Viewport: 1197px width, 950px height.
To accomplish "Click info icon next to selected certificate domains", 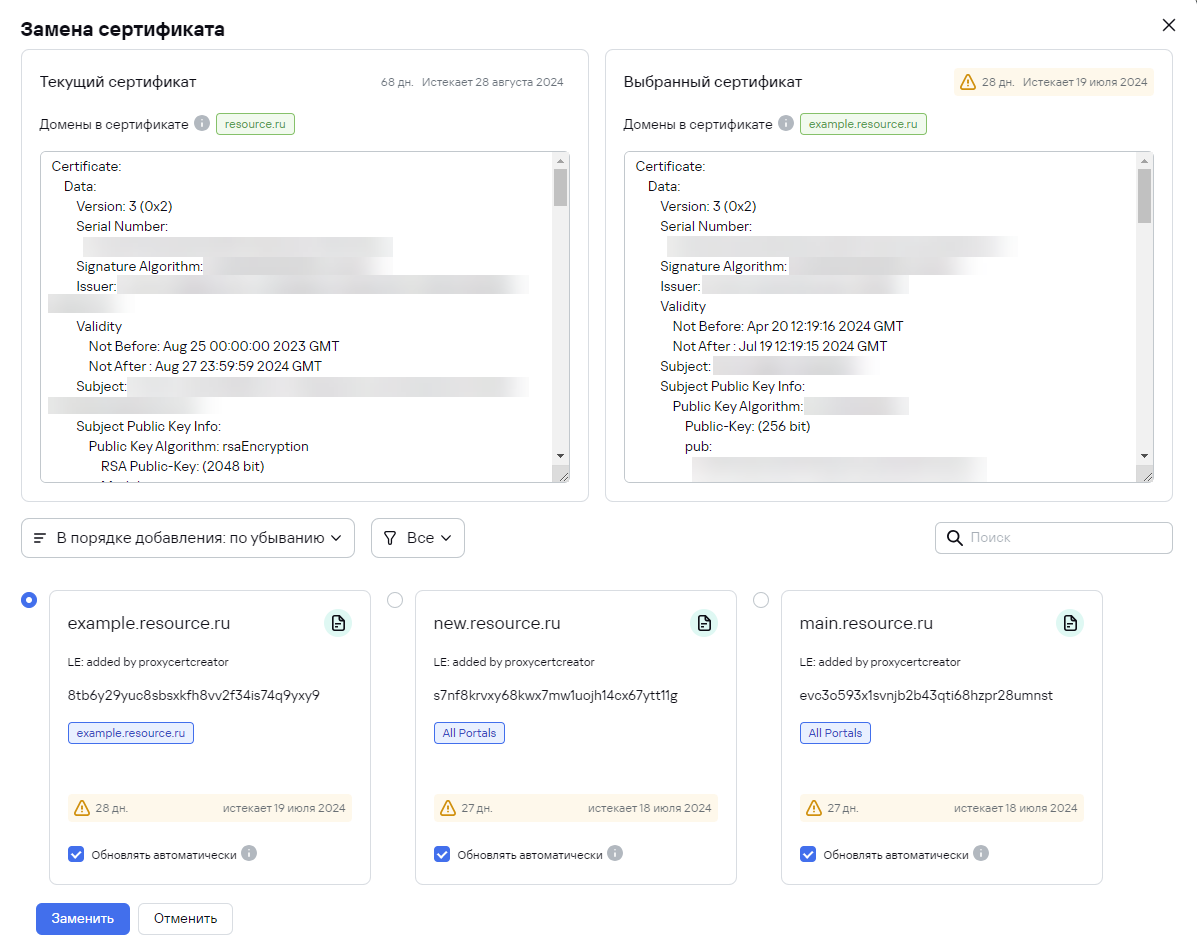I will tap(786, 124).
